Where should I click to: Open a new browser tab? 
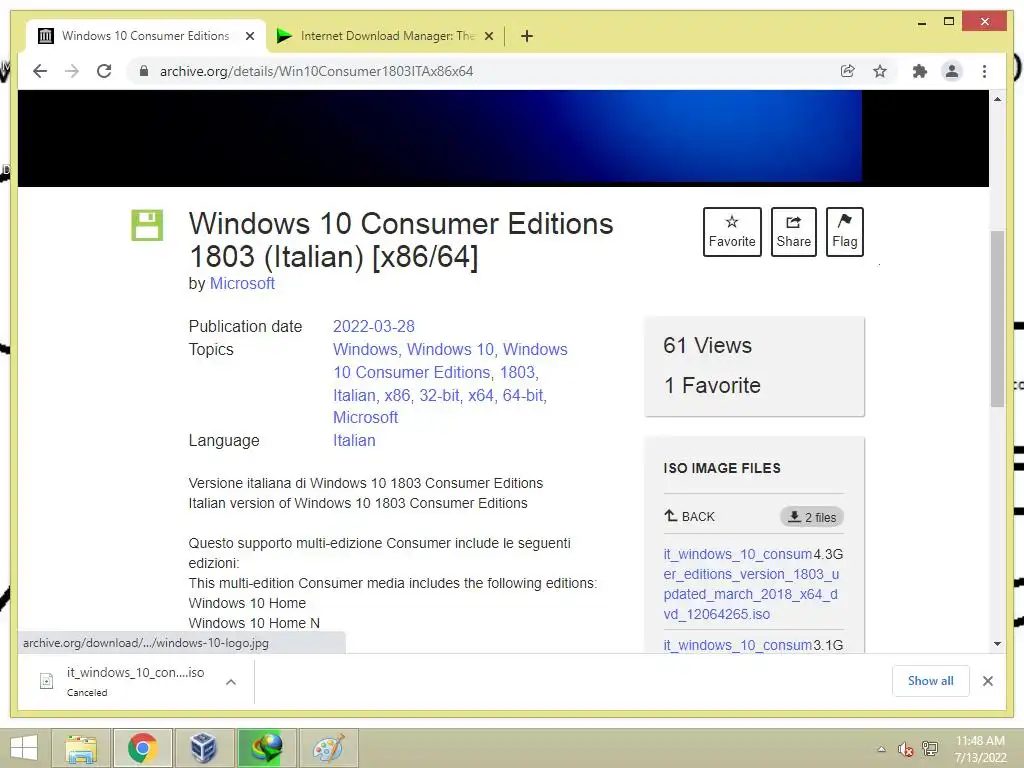coord(527,36)
